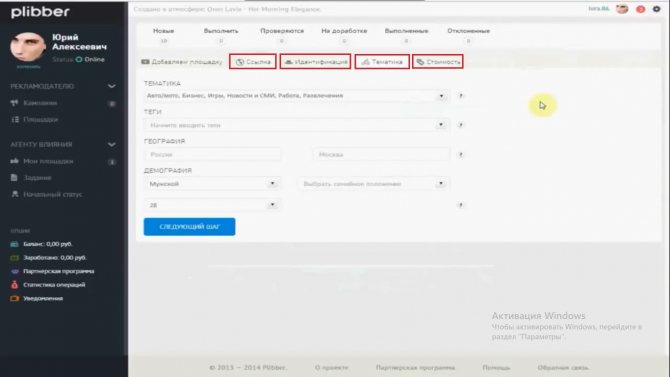Click the settings gear icon in top bar

(x=656, y=9)
